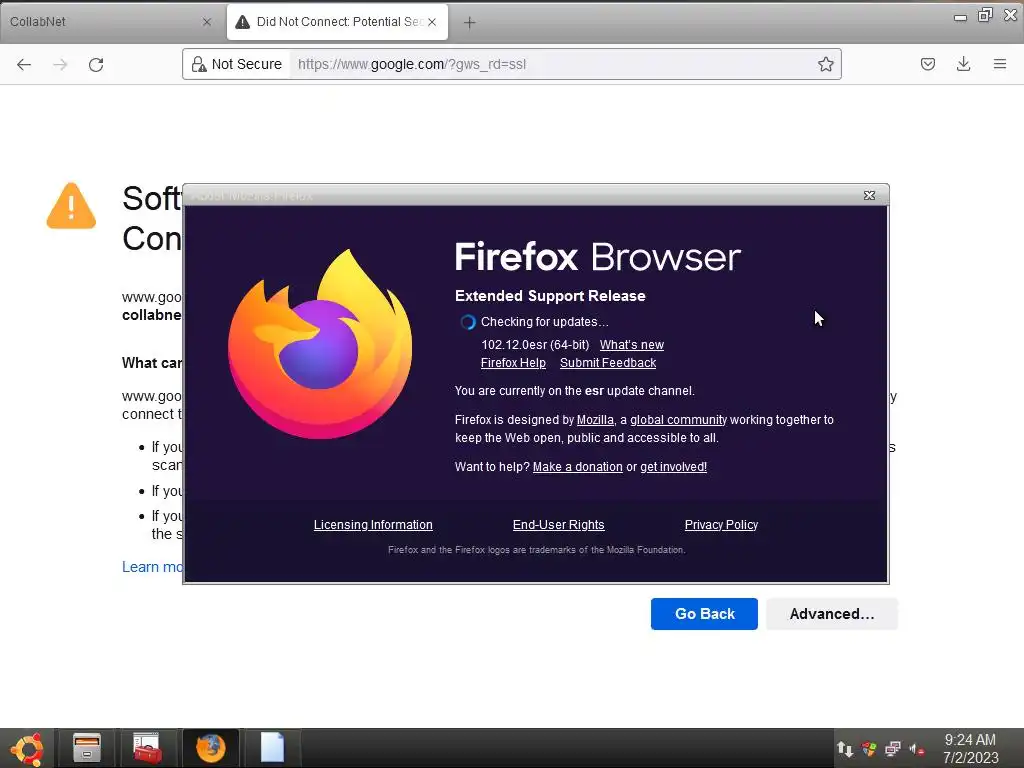Open the Firefox hamburger application menu

tap(999, 64)
